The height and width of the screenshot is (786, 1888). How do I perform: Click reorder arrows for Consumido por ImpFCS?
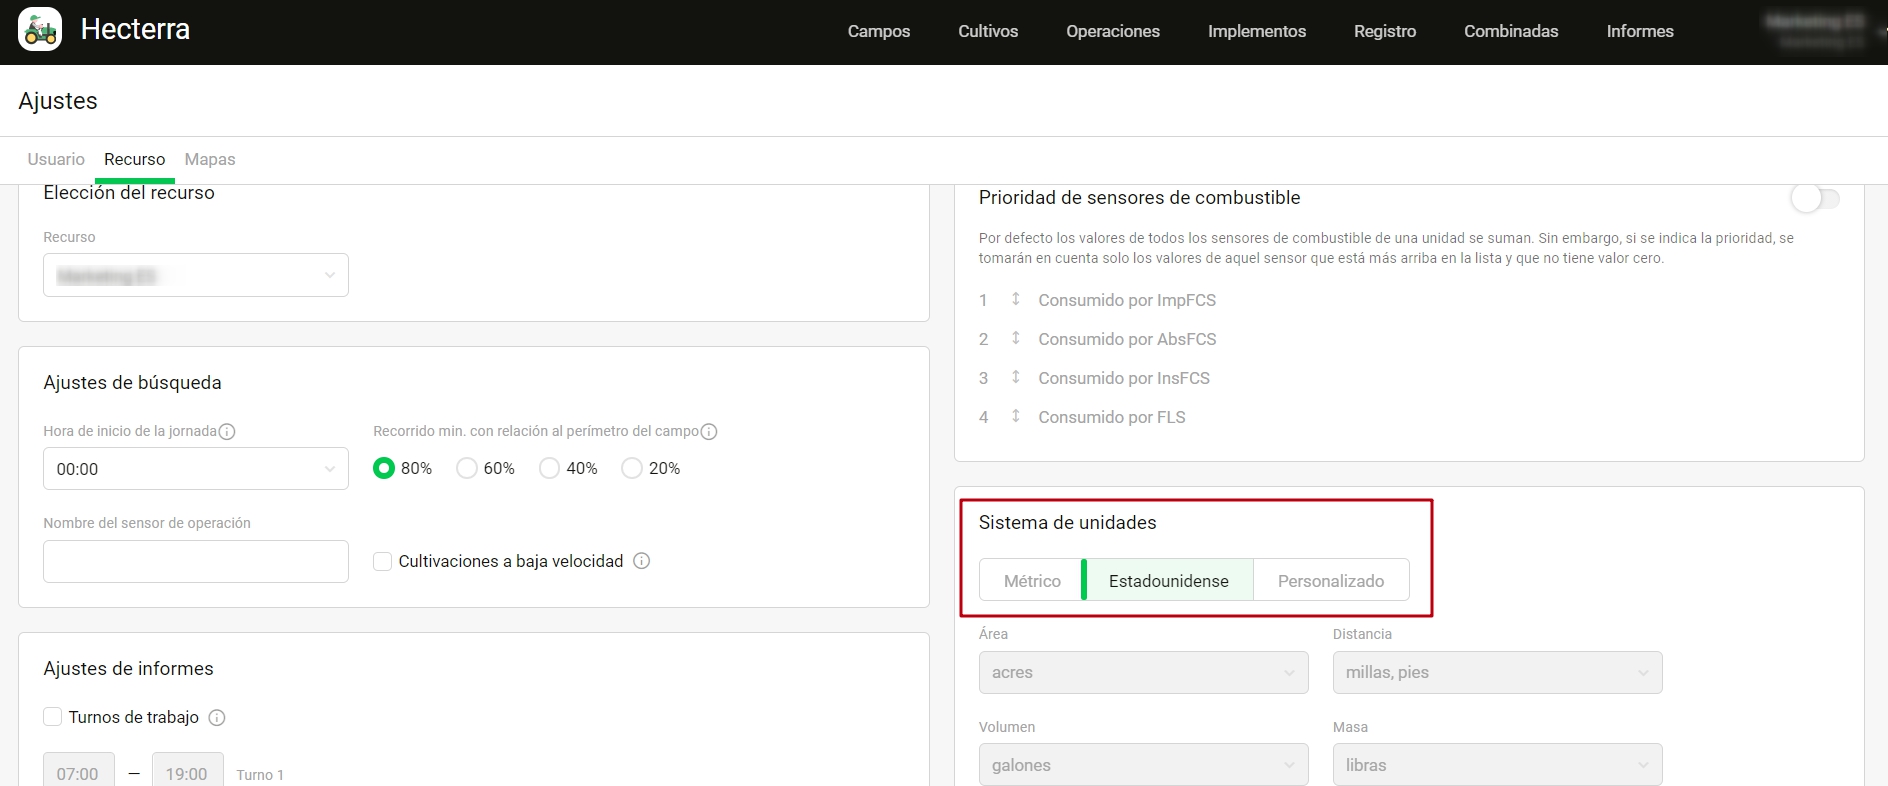pyautogui.click(x=1015, y=299)
